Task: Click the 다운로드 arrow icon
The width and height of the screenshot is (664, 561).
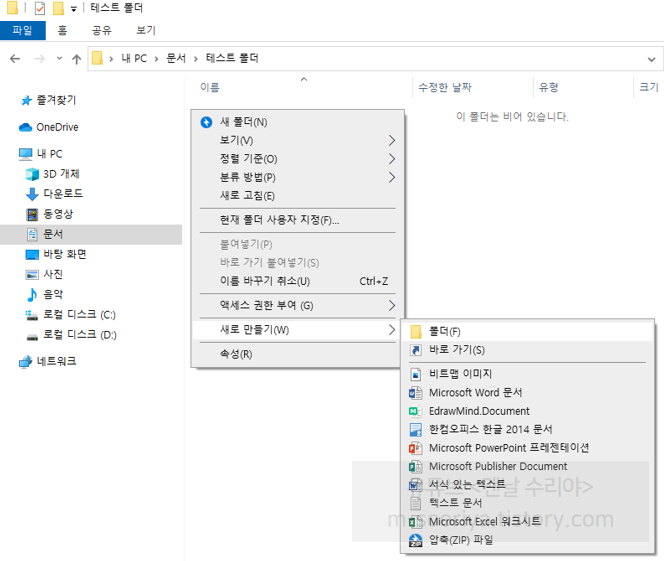Action: coord(32,194)
